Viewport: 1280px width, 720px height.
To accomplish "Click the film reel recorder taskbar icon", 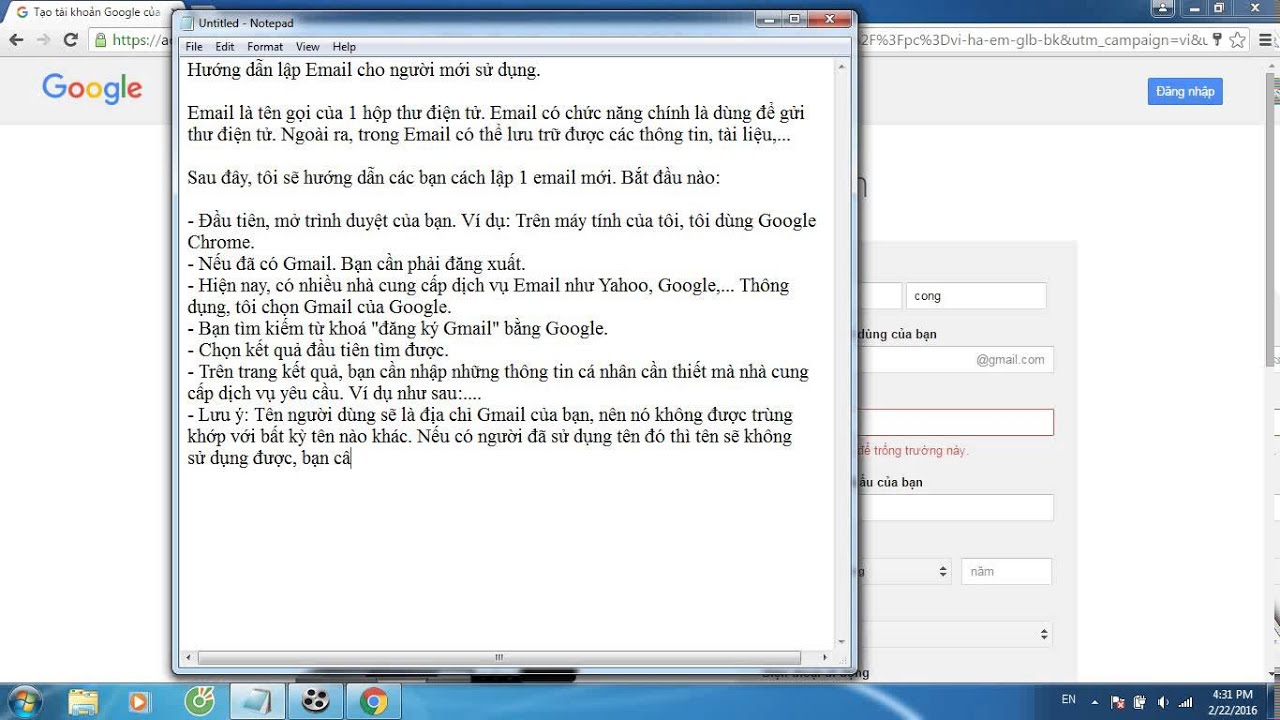I will (315, 702).
